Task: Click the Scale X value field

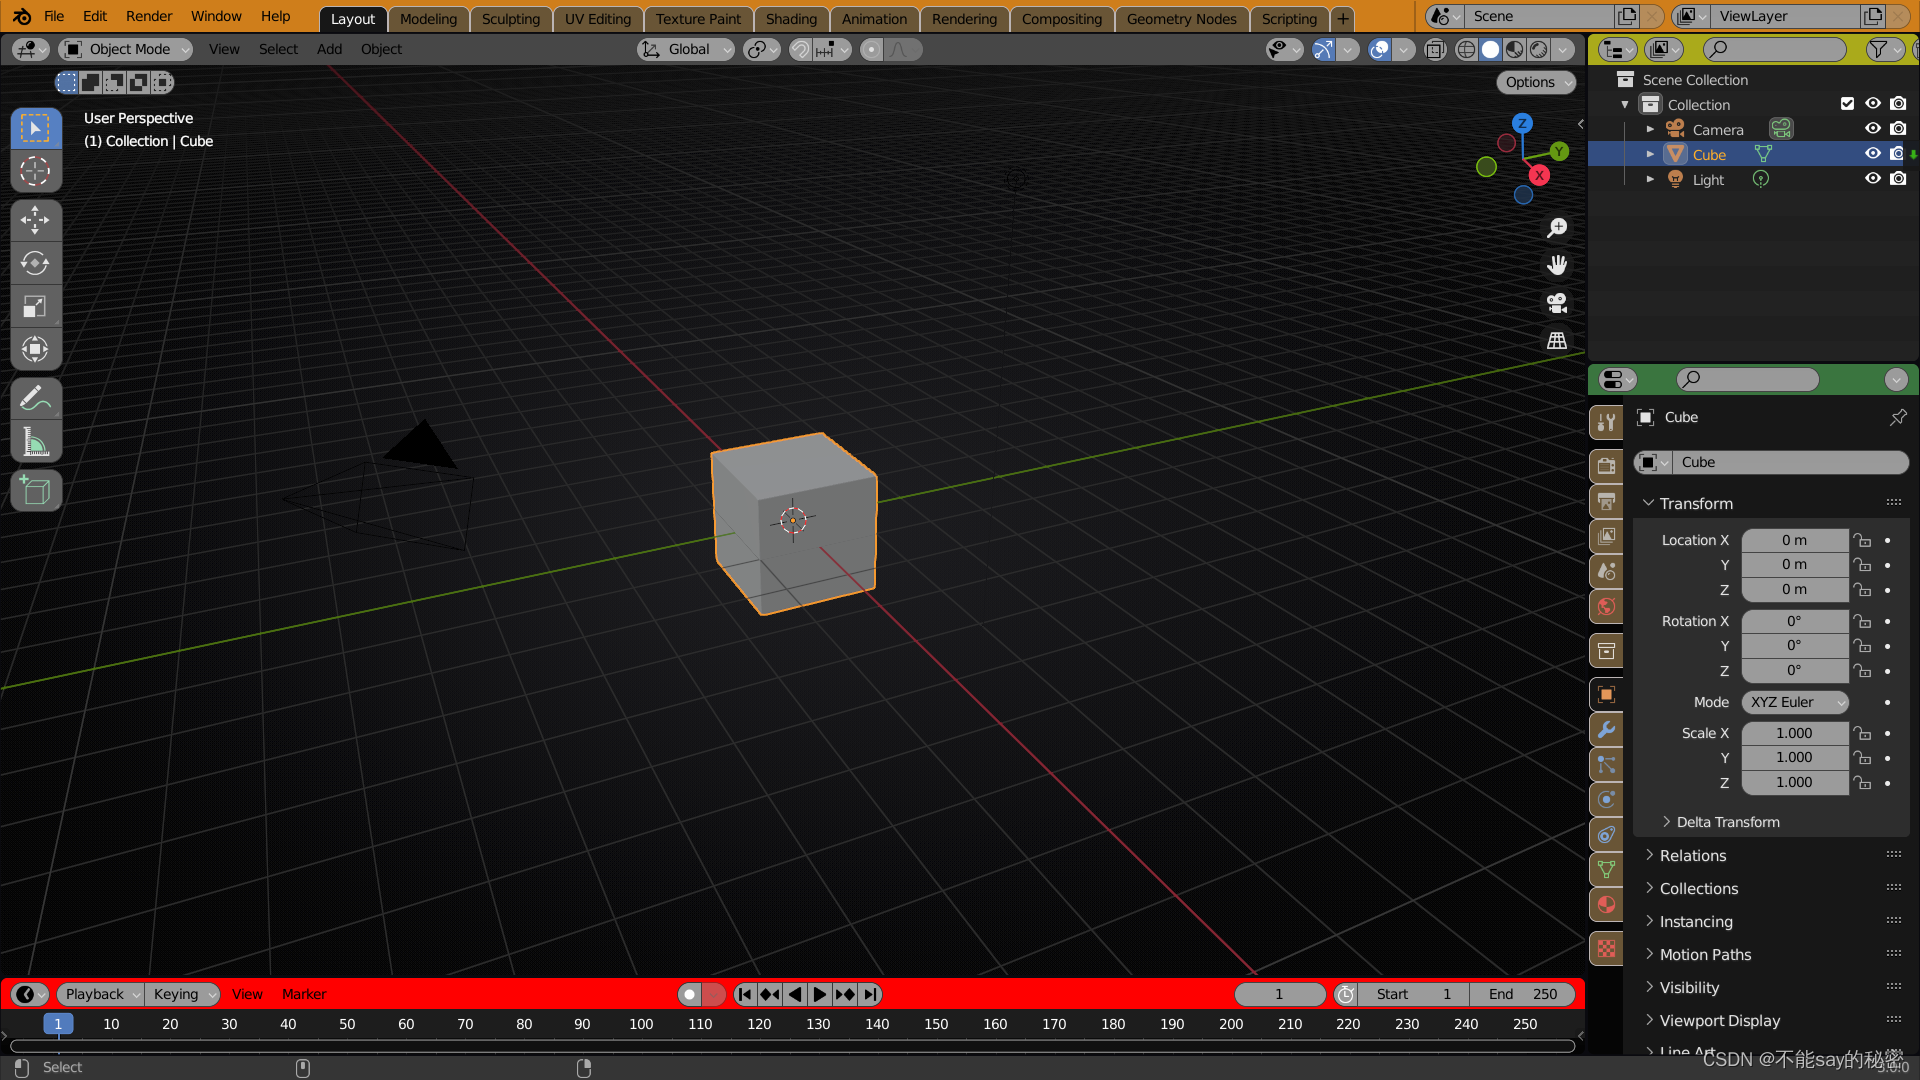Action: (x=1794, y=733)
